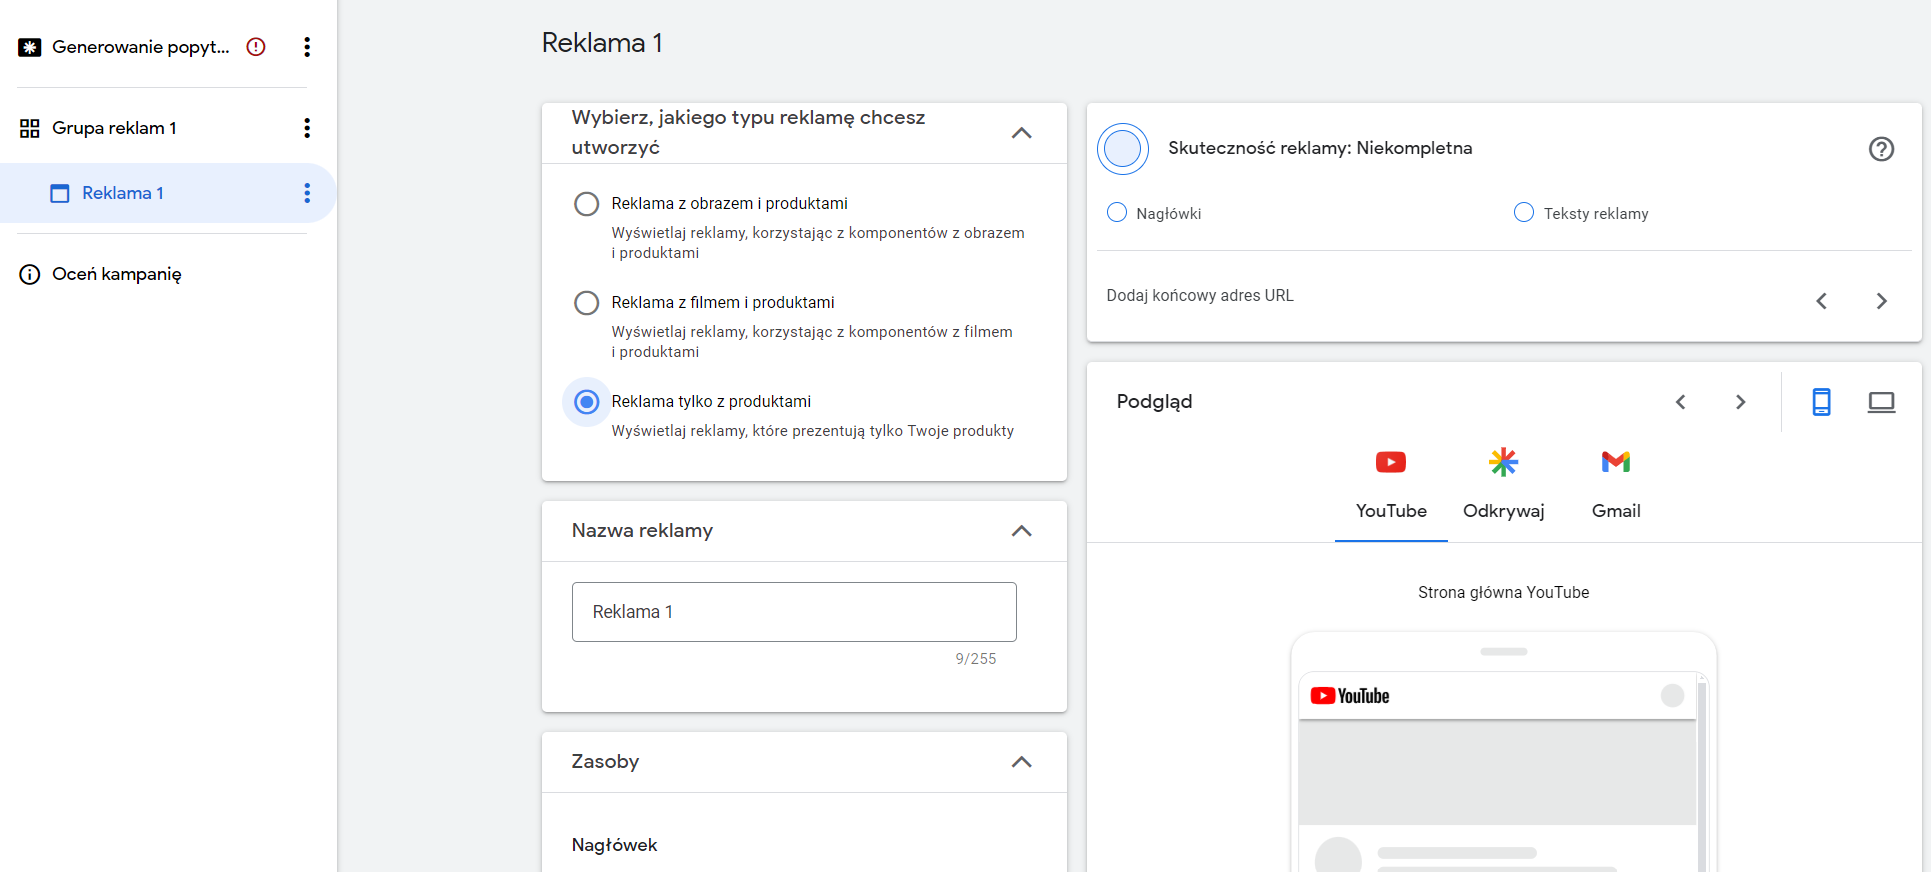
Task: Click the 9/255 character counter
Action: tap(976, 659)
